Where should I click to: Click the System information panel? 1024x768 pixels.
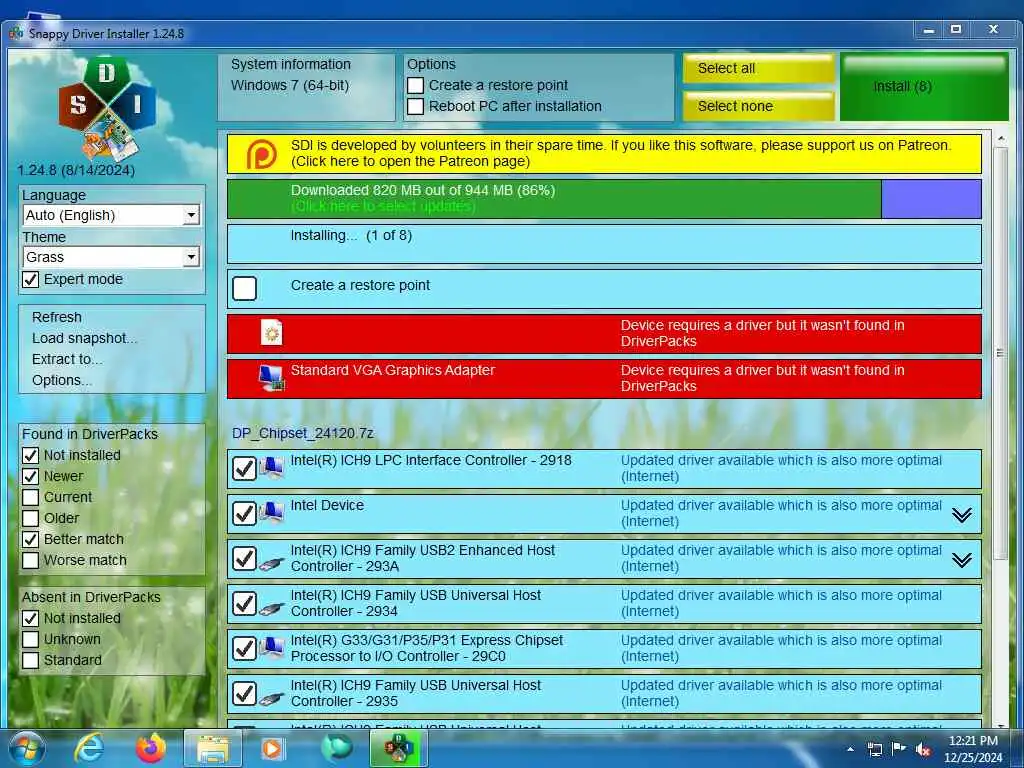coord(306,88)
